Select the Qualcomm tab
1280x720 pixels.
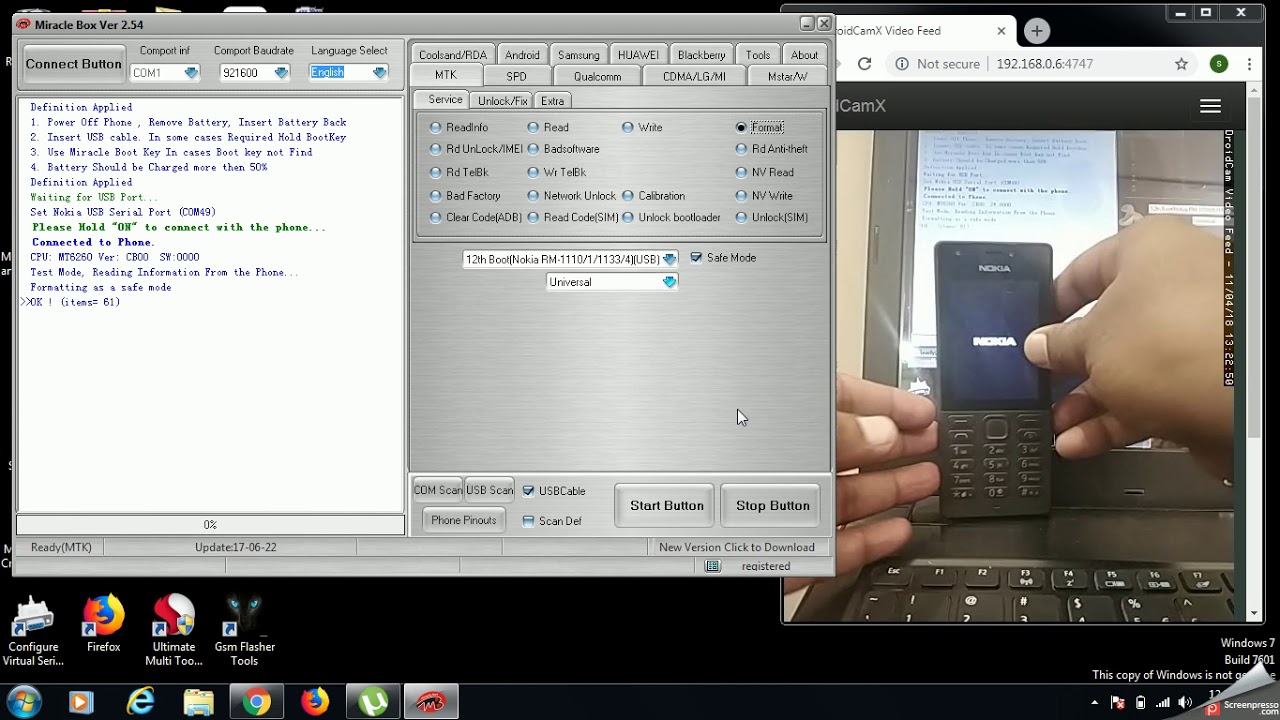pos(598,76)
